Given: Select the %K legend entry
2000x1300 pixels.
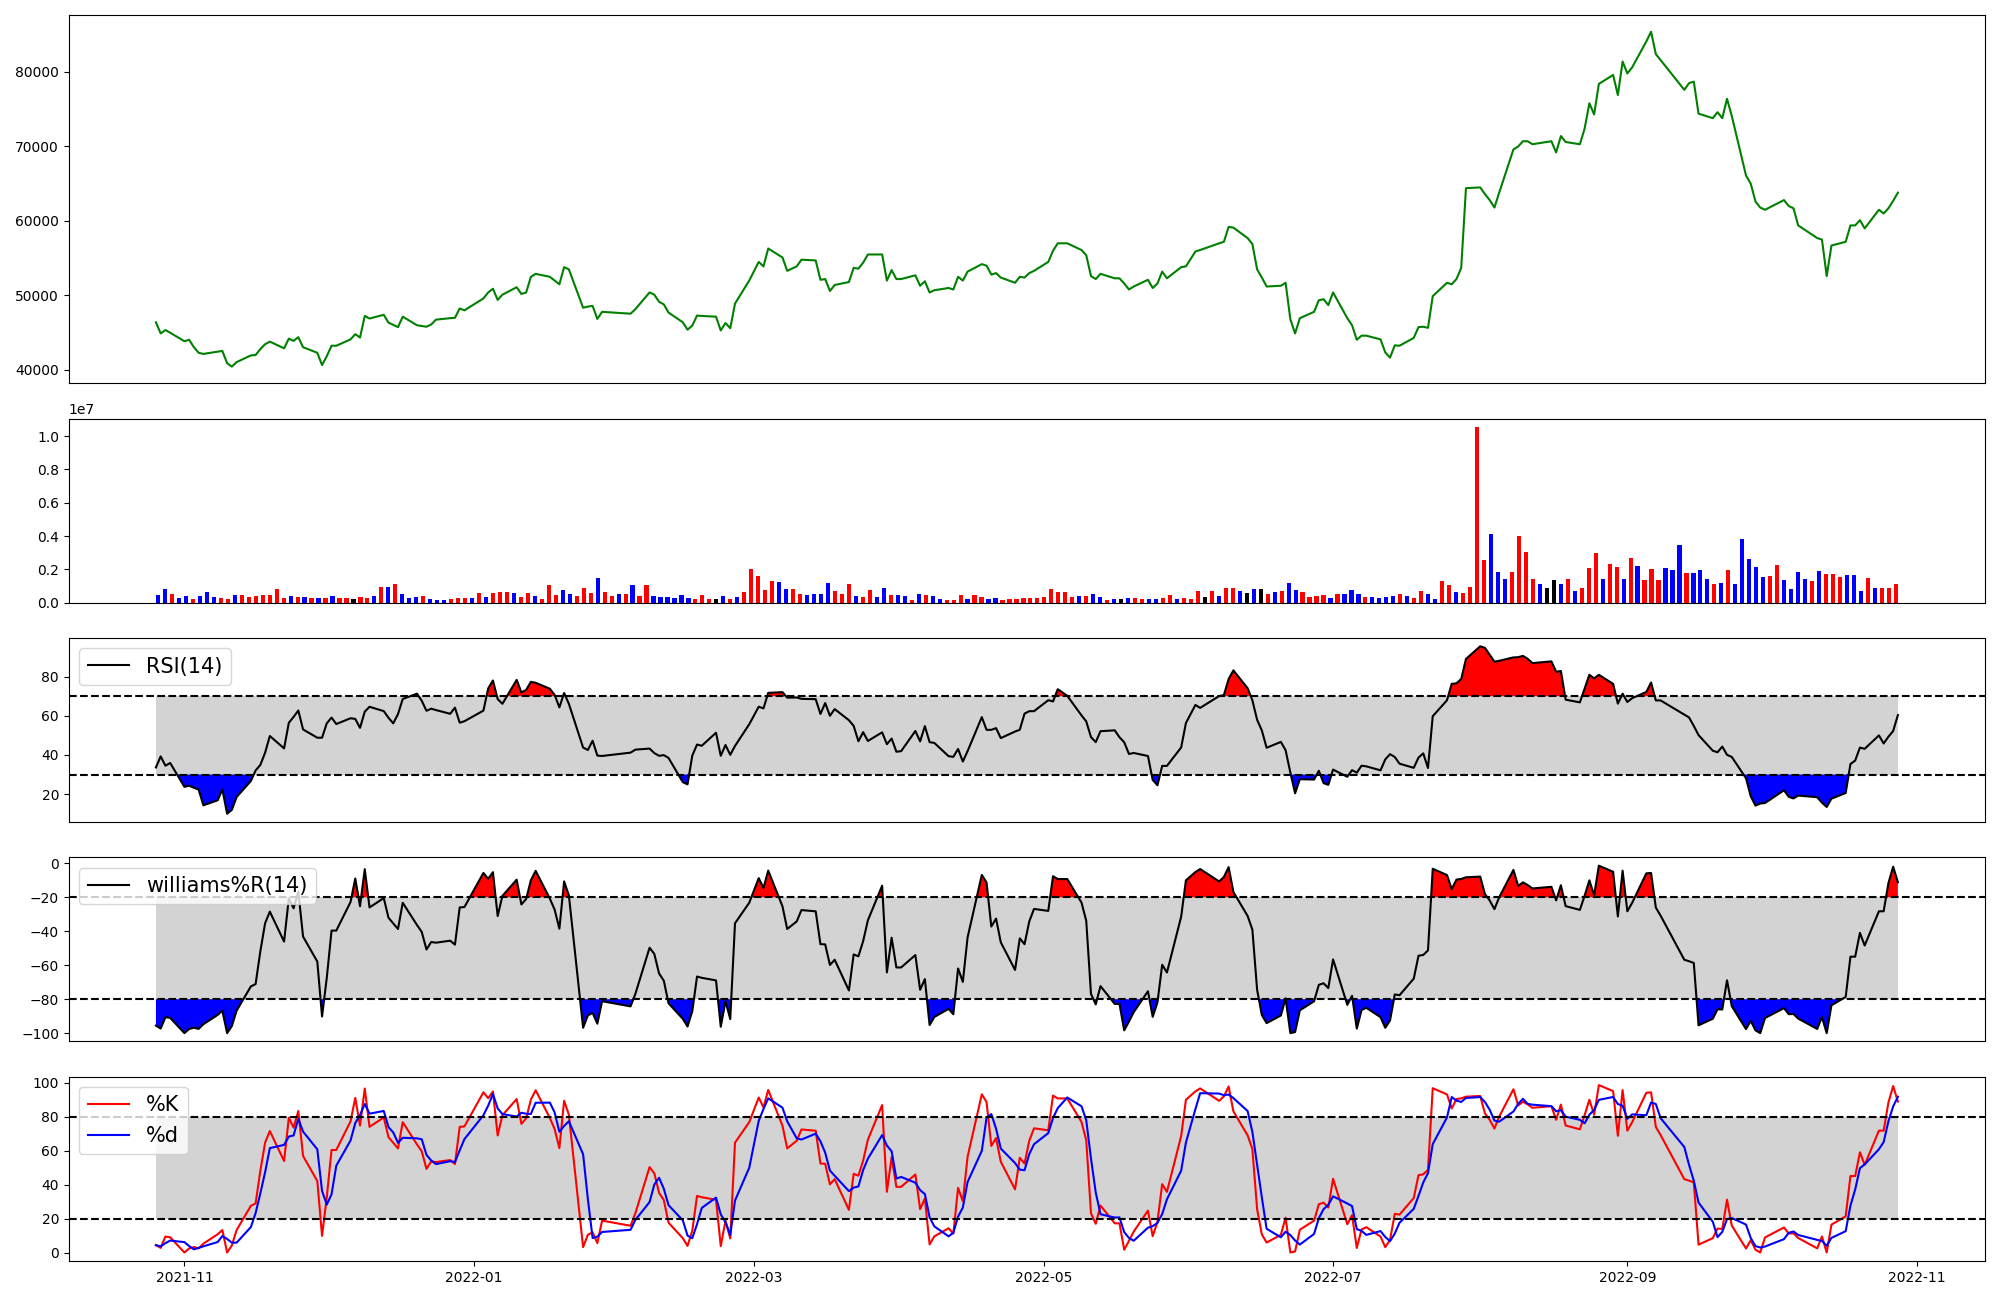Looking at the screenshot, I should [133, 1104].
